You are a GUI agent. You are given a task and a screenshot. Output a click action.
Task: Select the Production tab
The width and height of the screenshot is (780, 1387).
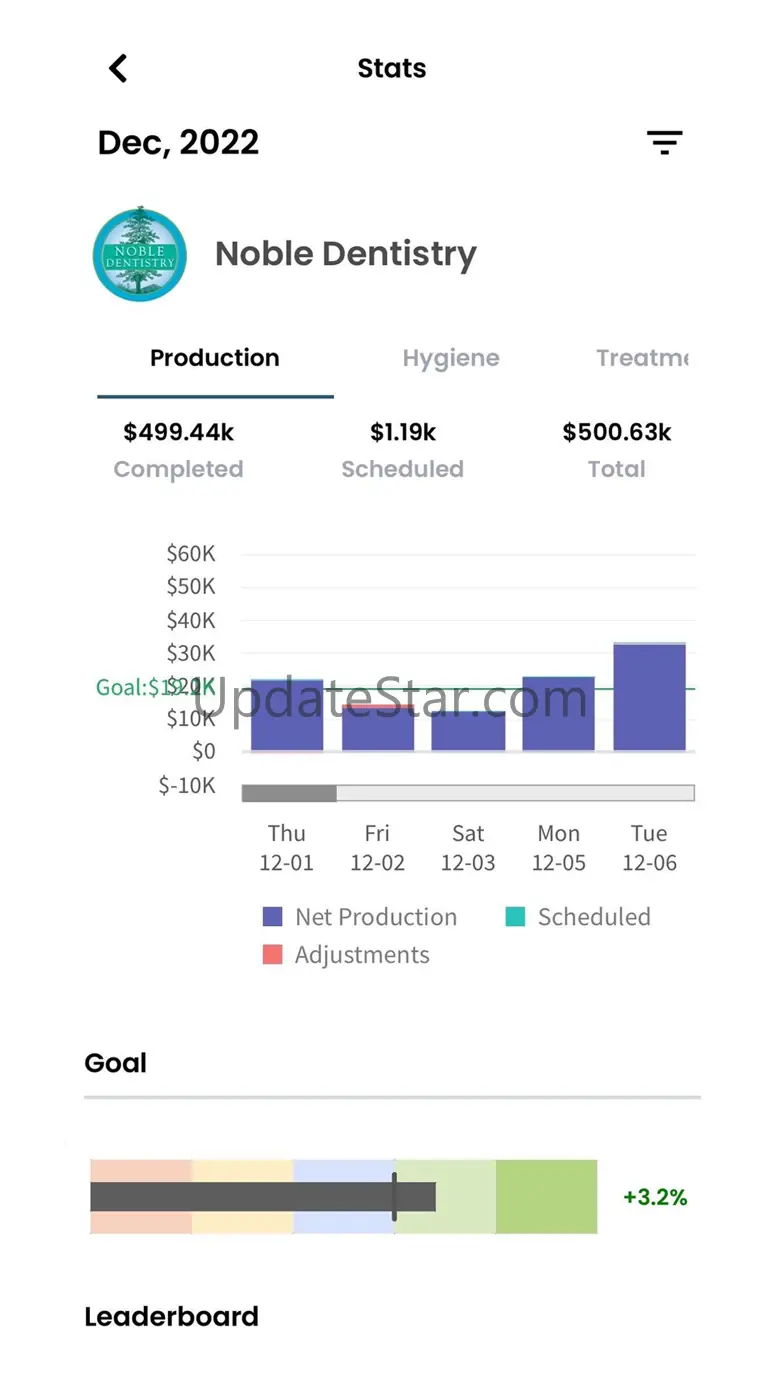[x=215, y=358]
